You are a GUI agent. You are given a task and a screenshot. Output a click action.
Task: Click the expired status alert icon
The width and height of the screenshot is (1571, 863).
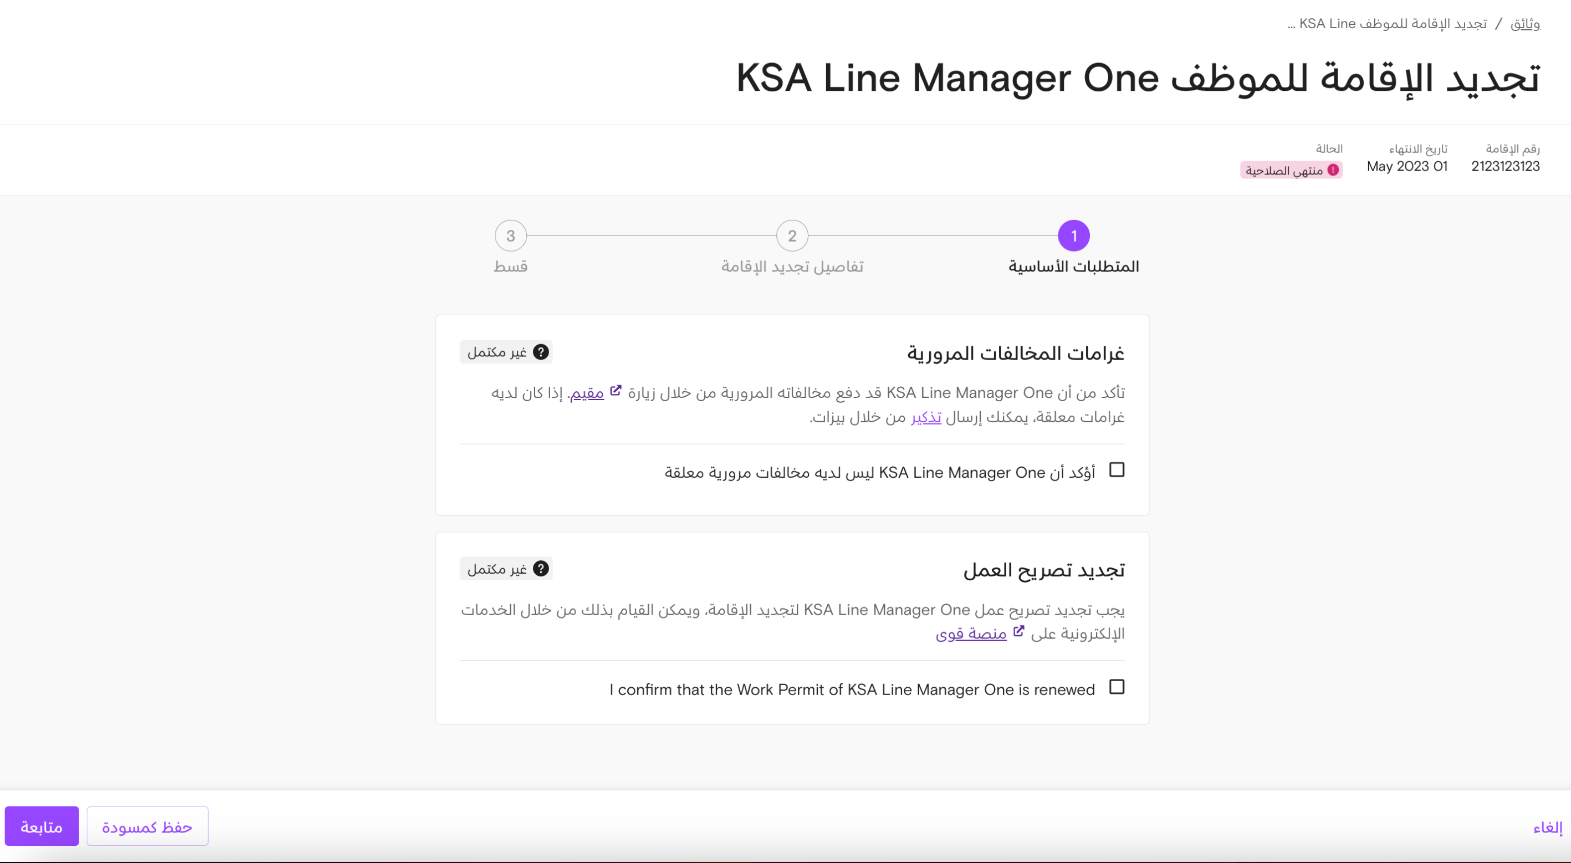click(x=1333, y=170)
